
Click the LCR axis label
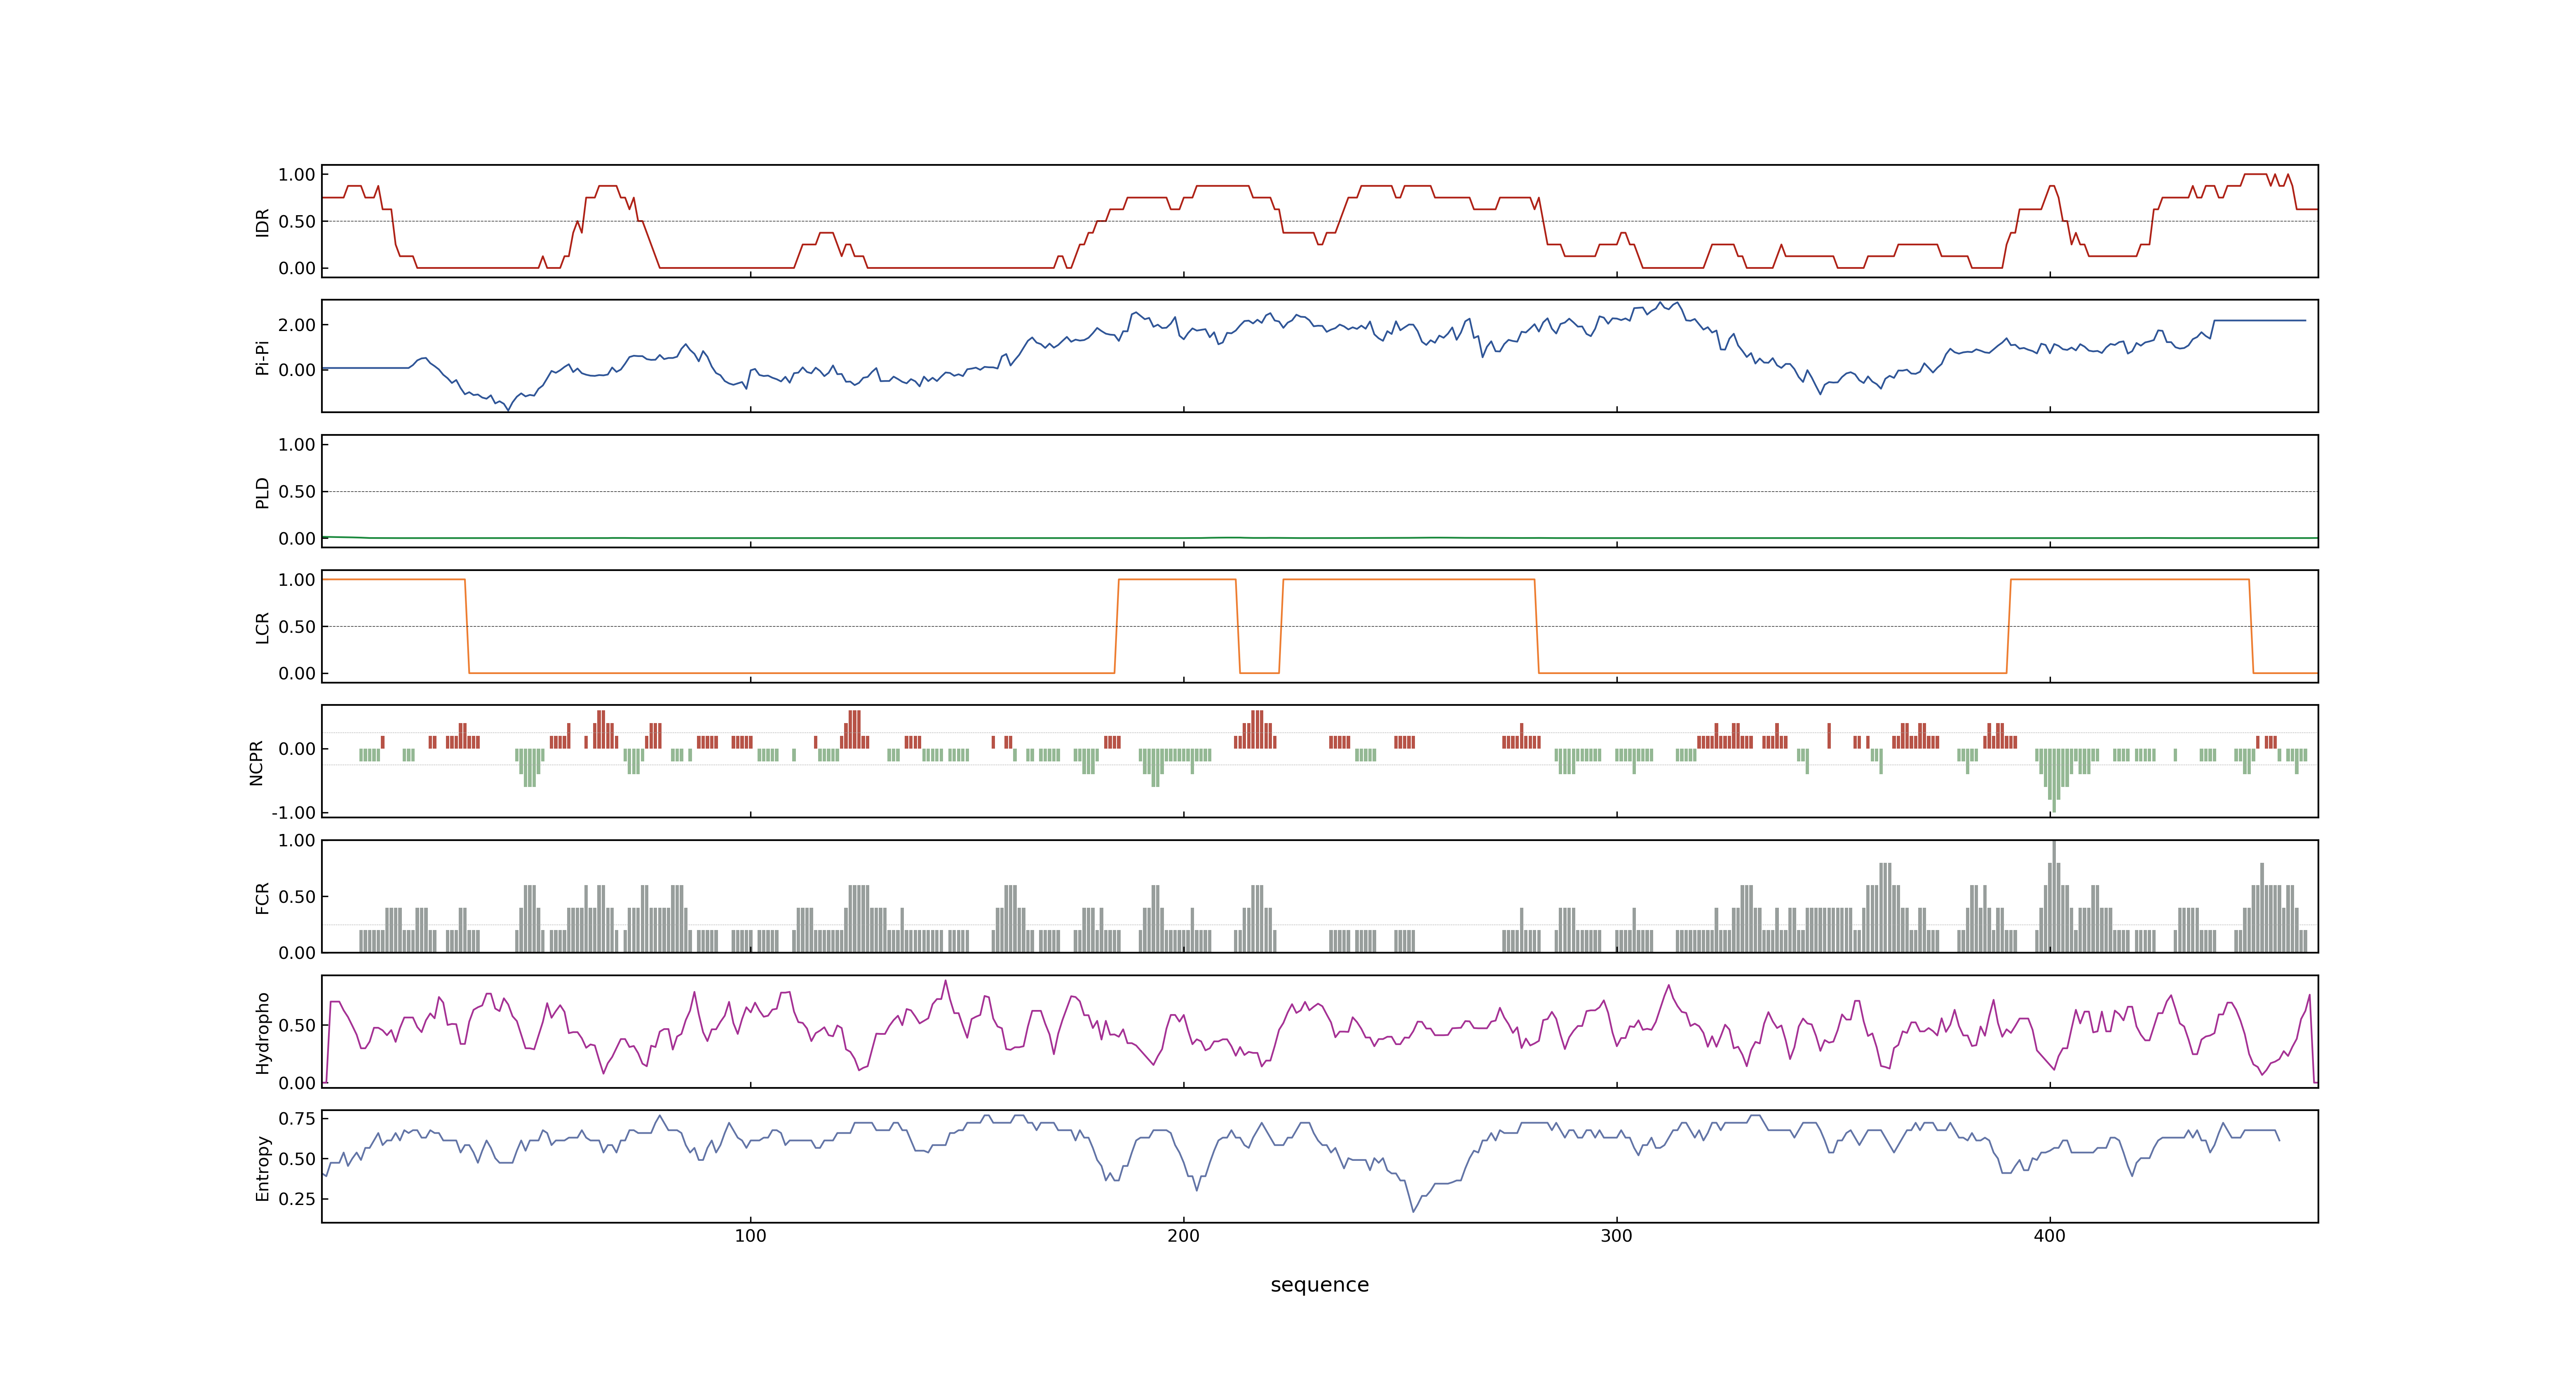[262, 627]
